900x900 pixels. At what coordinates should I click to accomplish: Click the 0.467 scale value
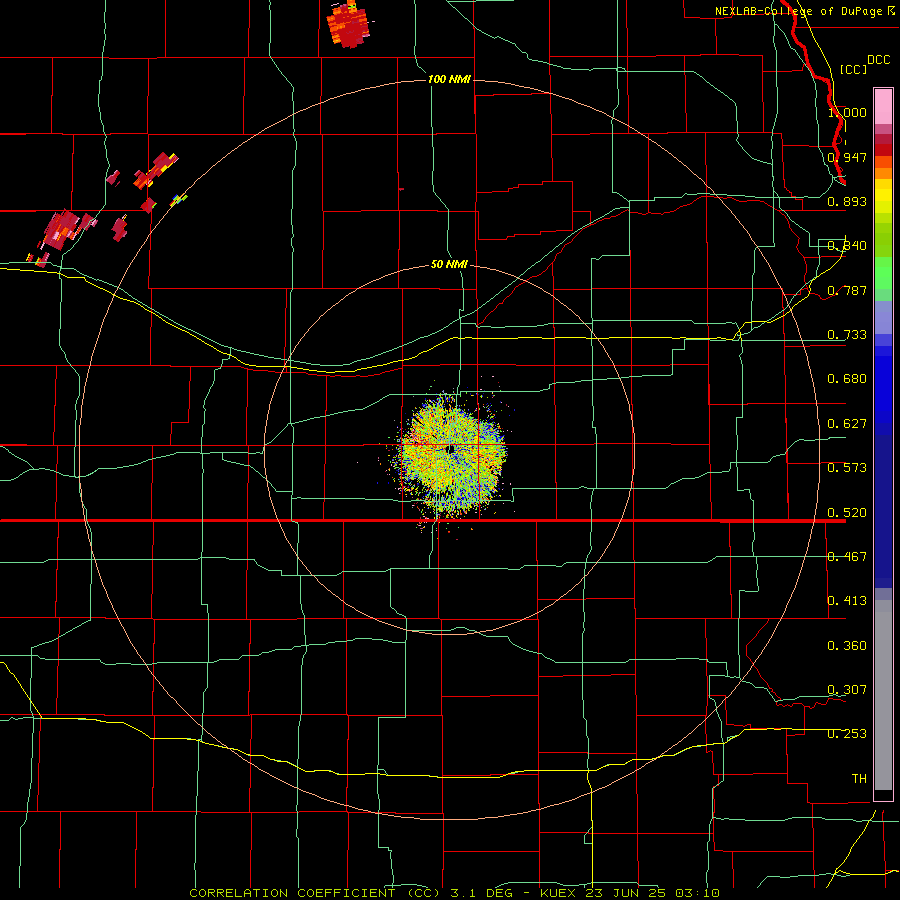(x=847, y=557)
